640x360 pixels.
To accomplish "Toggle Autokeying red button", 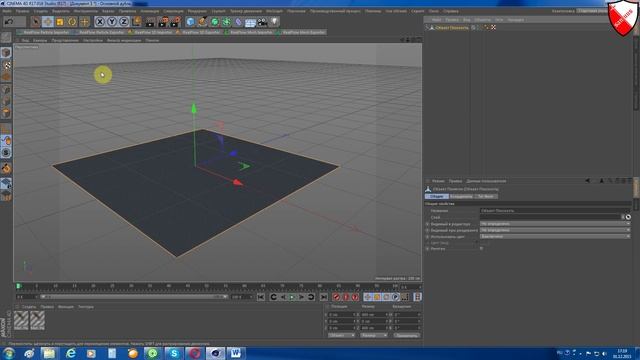I will 346,297.
